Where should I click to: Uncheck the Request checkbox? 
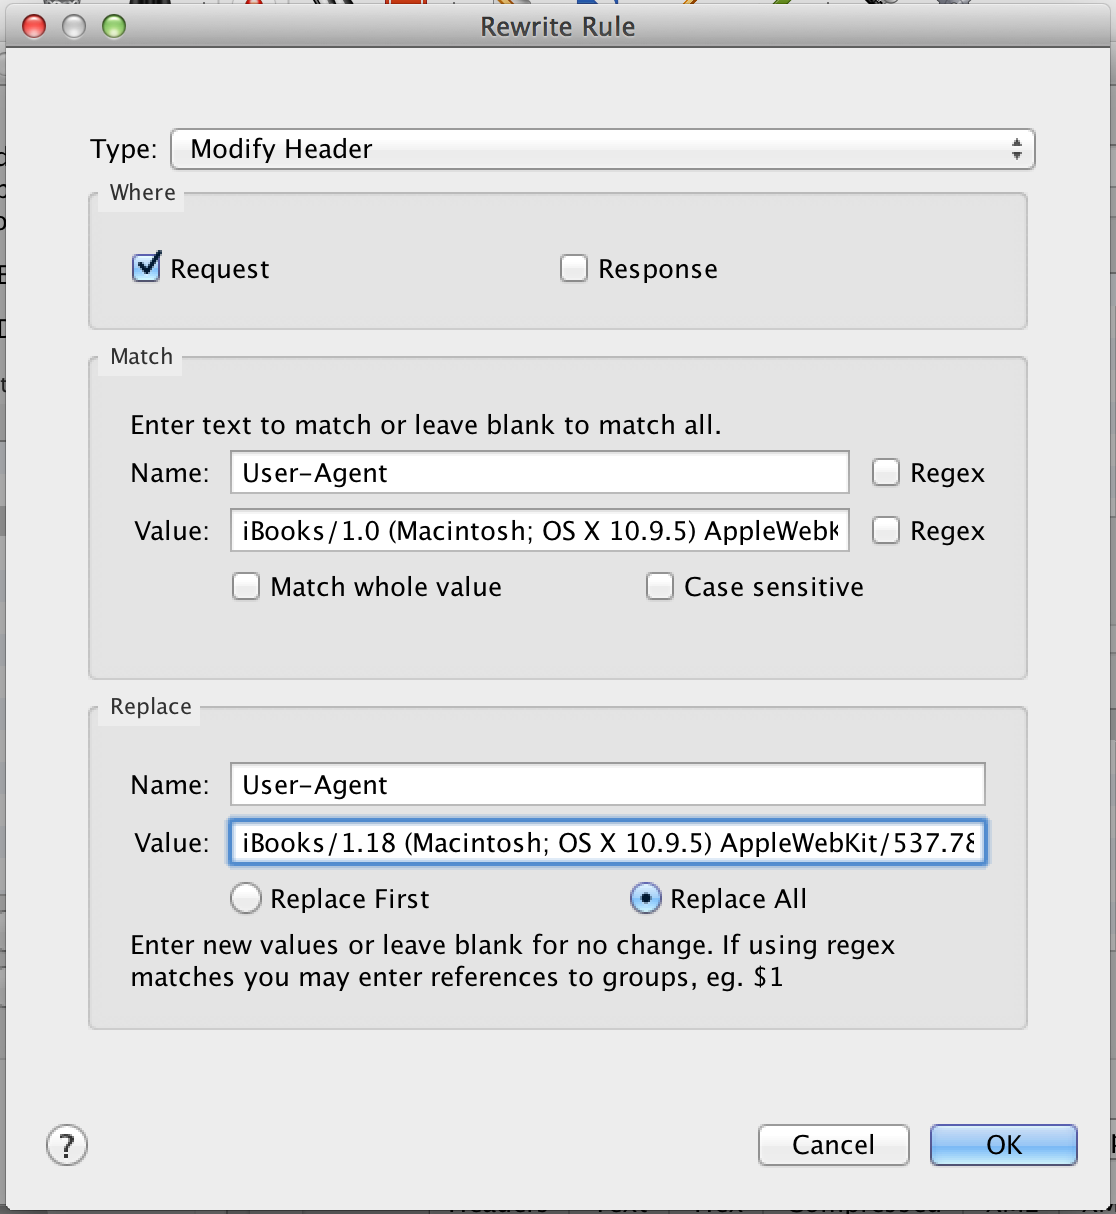(146, 268)
